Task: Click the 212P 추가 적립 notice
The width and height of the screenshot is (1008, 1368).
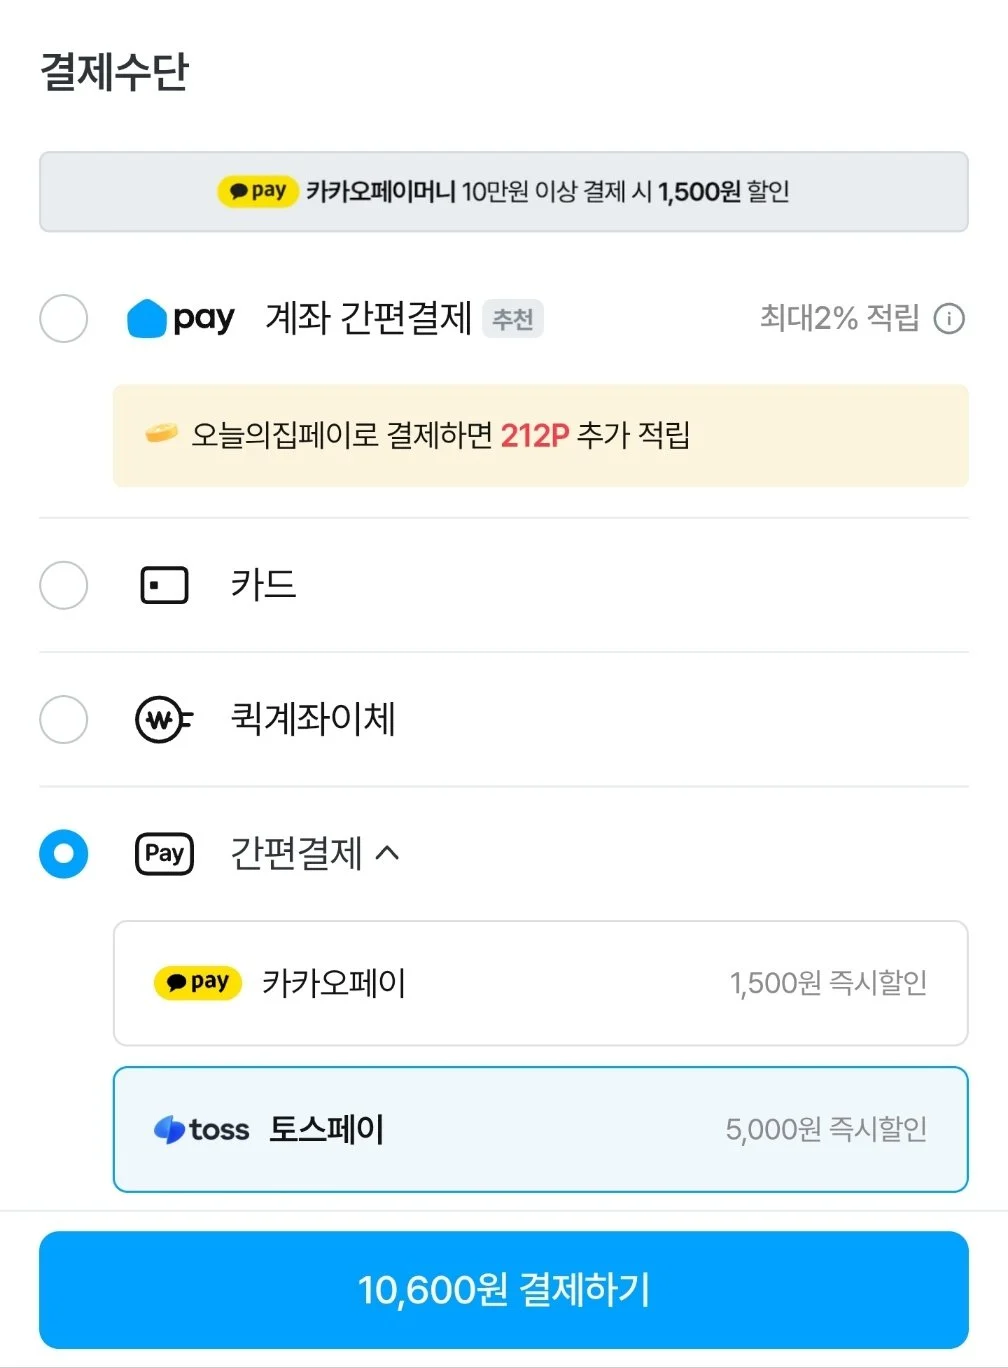Action: pos(541,436)
